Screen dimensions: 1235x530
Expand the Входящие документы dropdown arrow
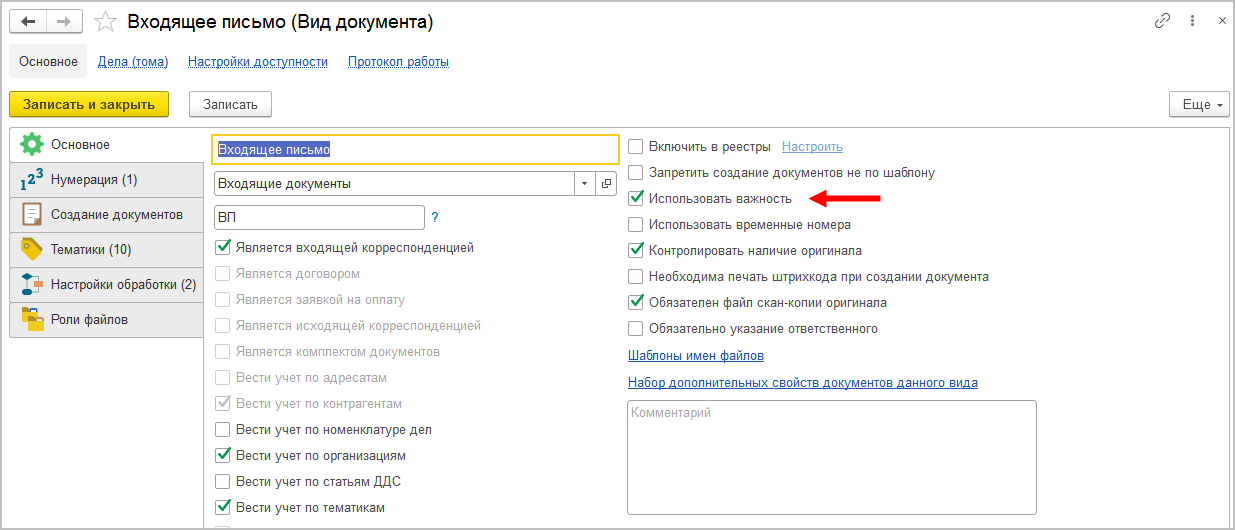[x=583, y=184]
